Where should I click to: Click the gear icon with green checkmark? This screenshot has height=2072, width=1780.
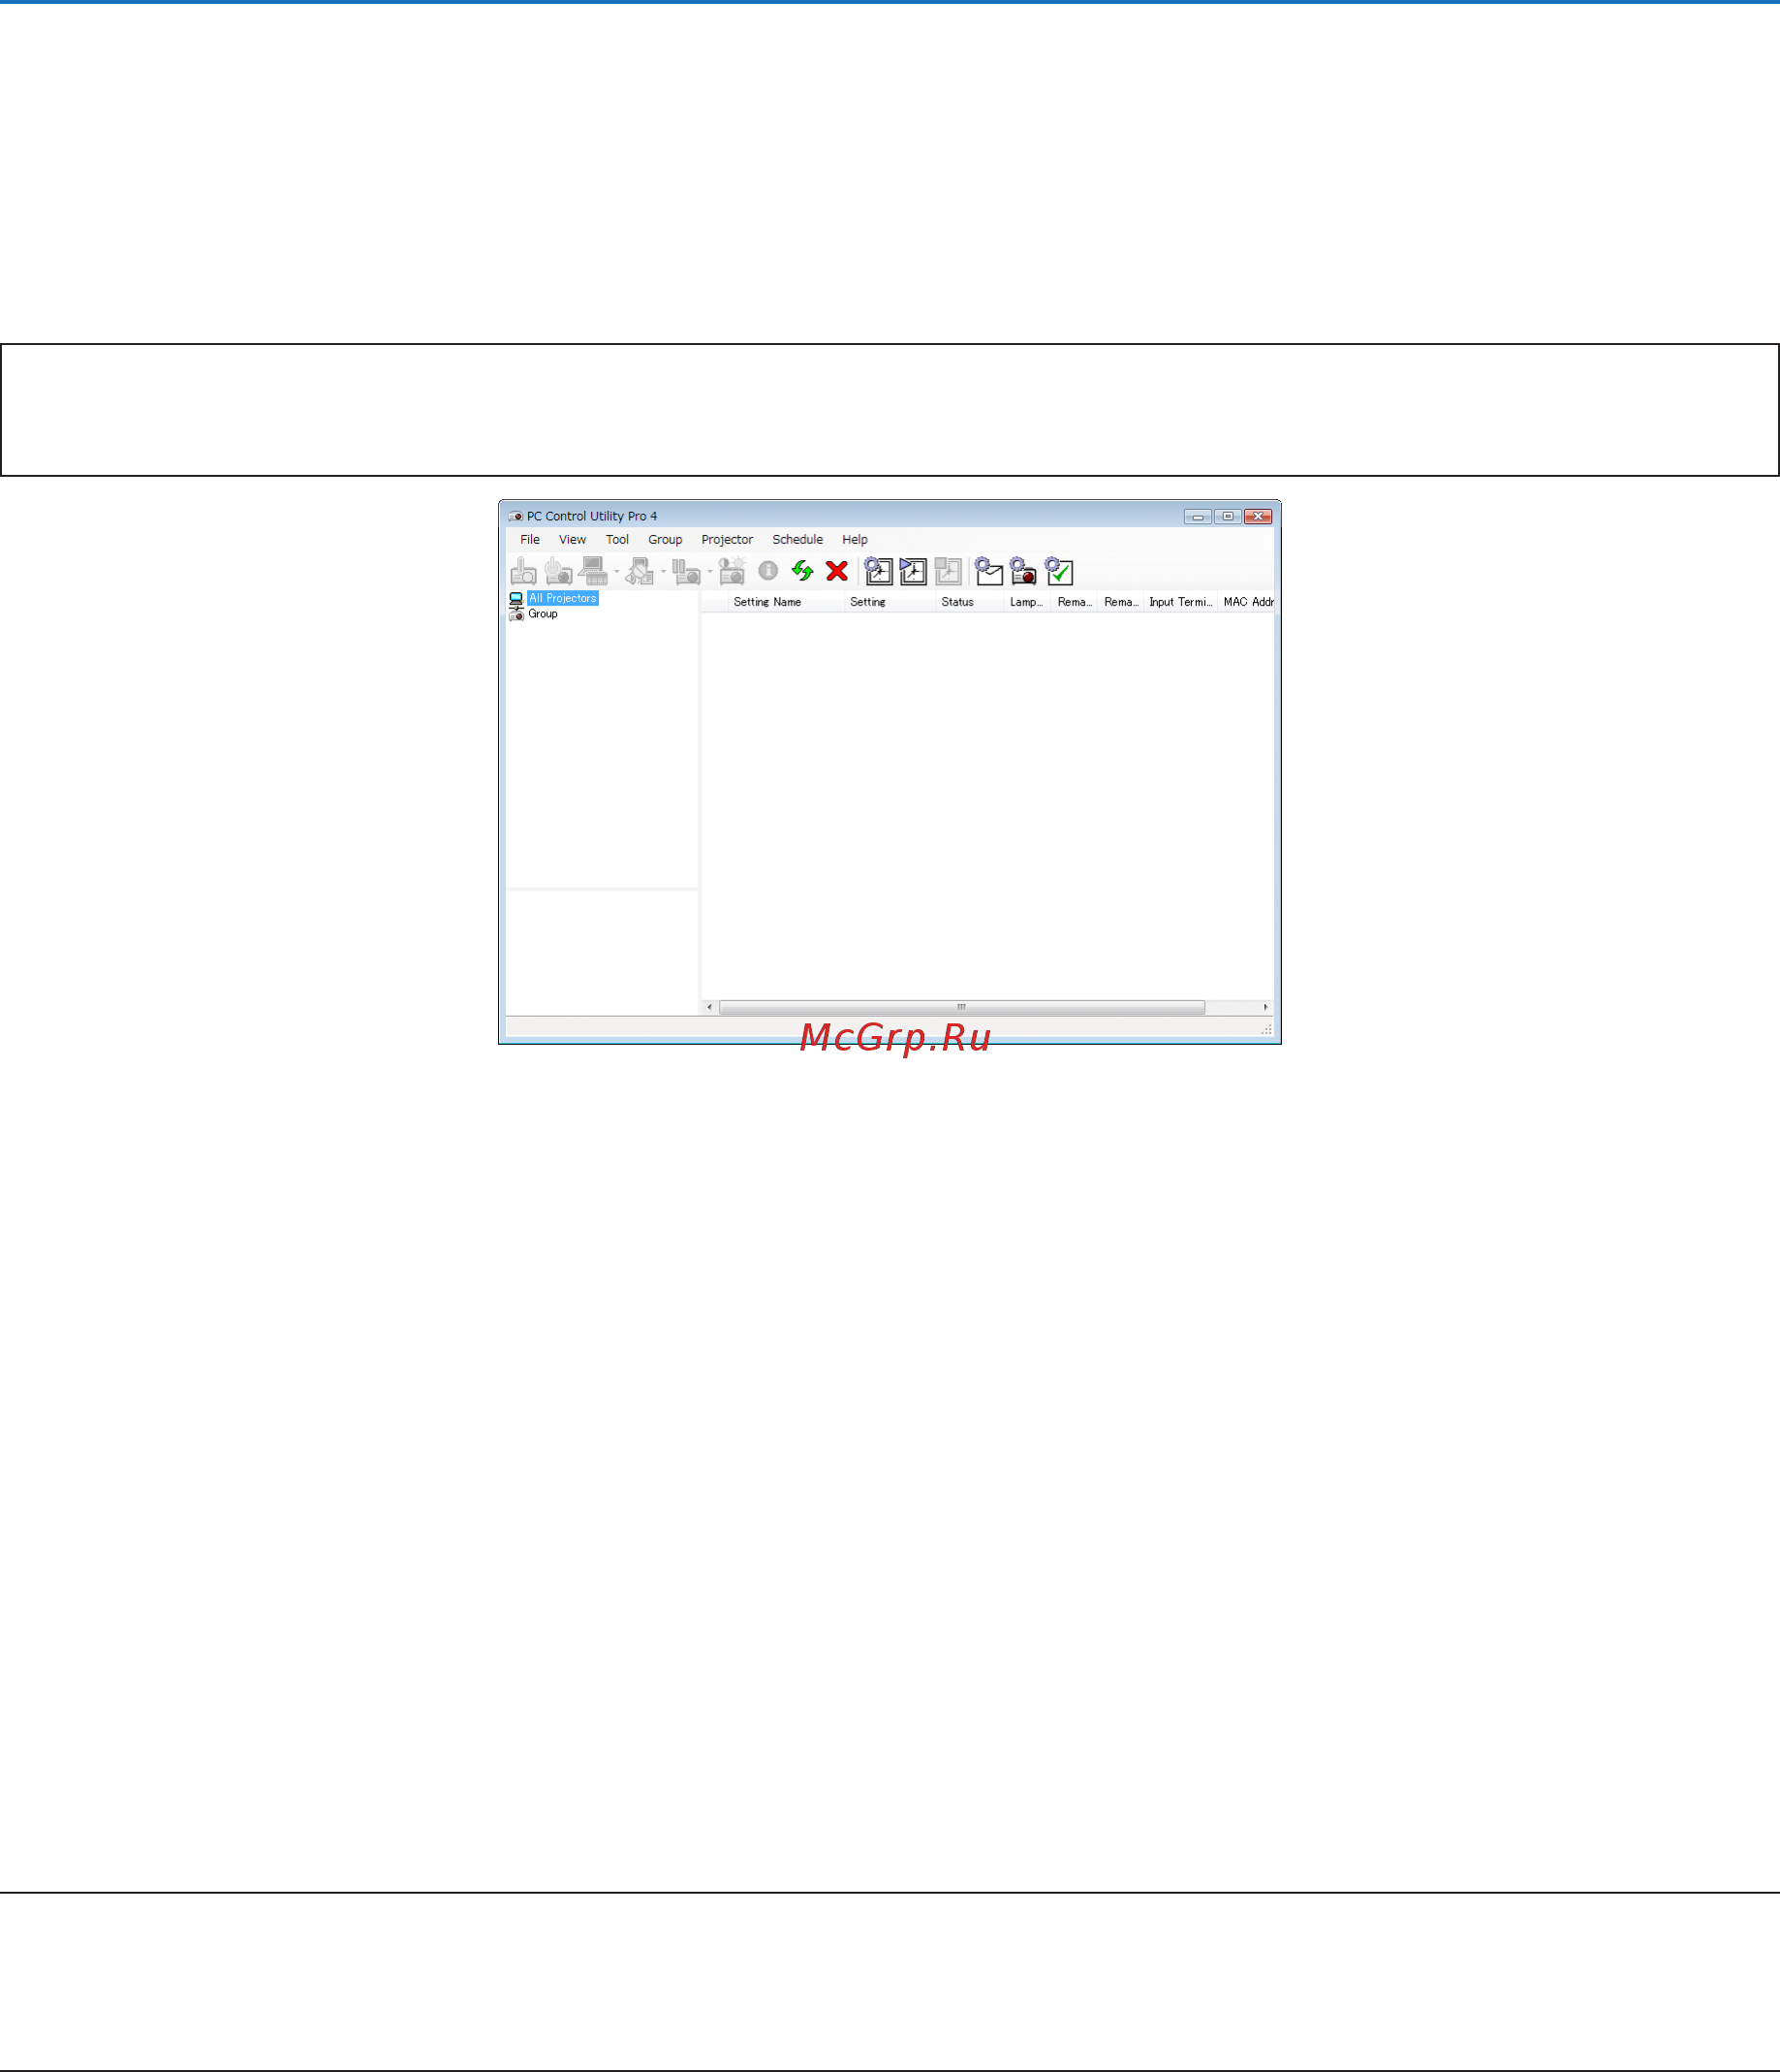tap(1059, 571)
